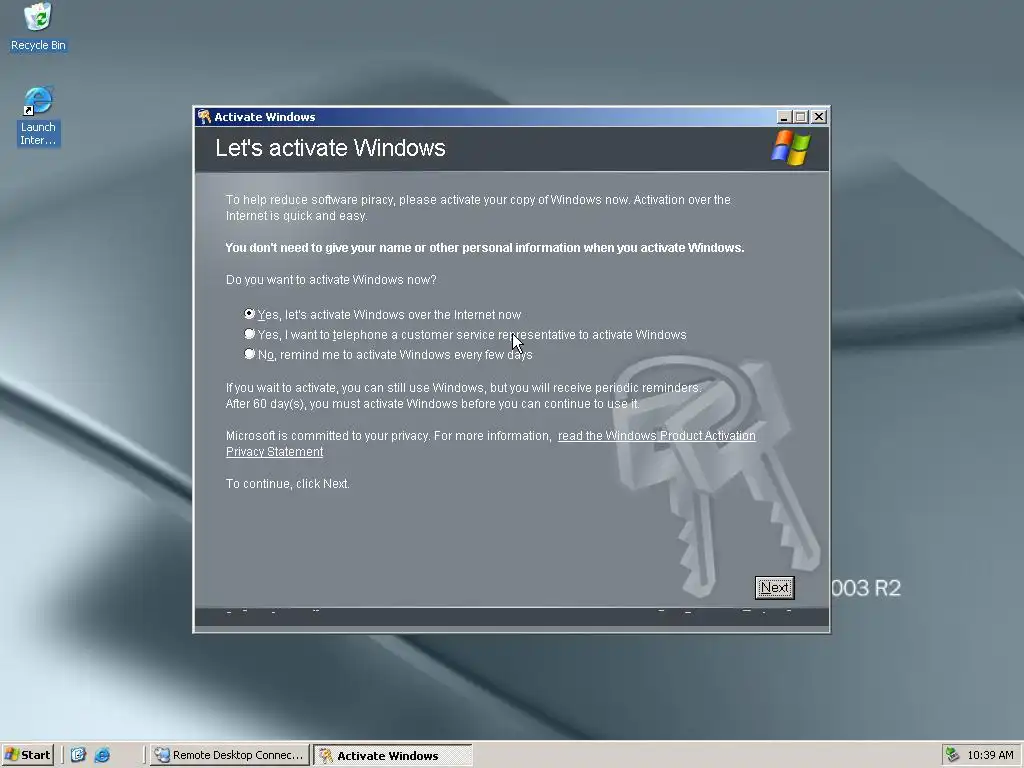
Task: Open the Start menu
Action: pos(27,755)
